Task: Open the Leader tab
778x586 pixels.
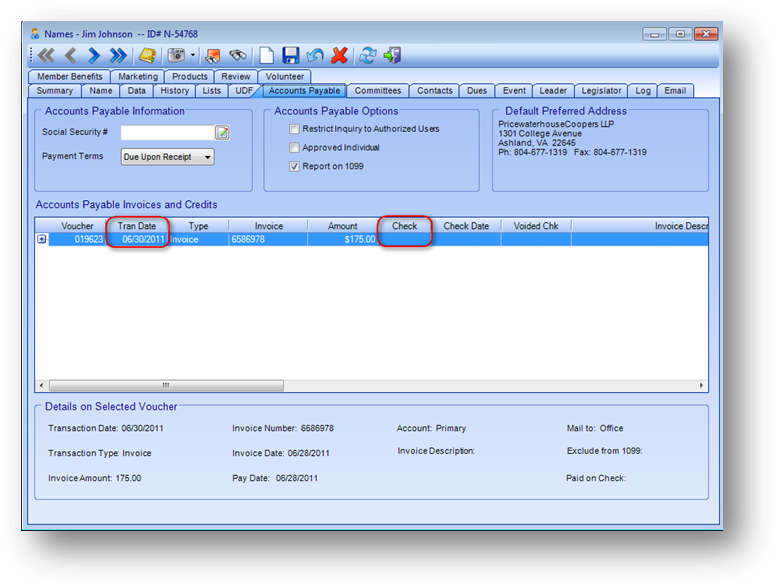Action: tap(553, 91)
